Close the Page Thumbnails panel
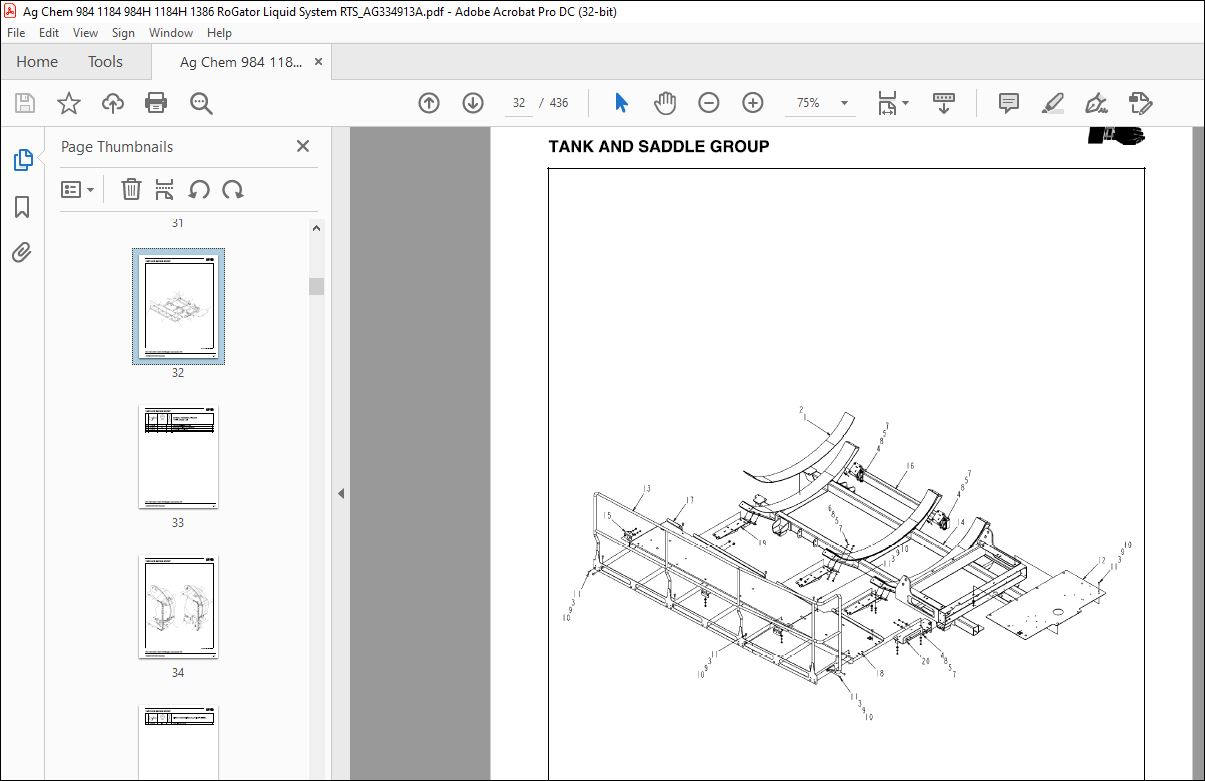Viewport: 1205px width, 781px height. [x=303, y=146]
